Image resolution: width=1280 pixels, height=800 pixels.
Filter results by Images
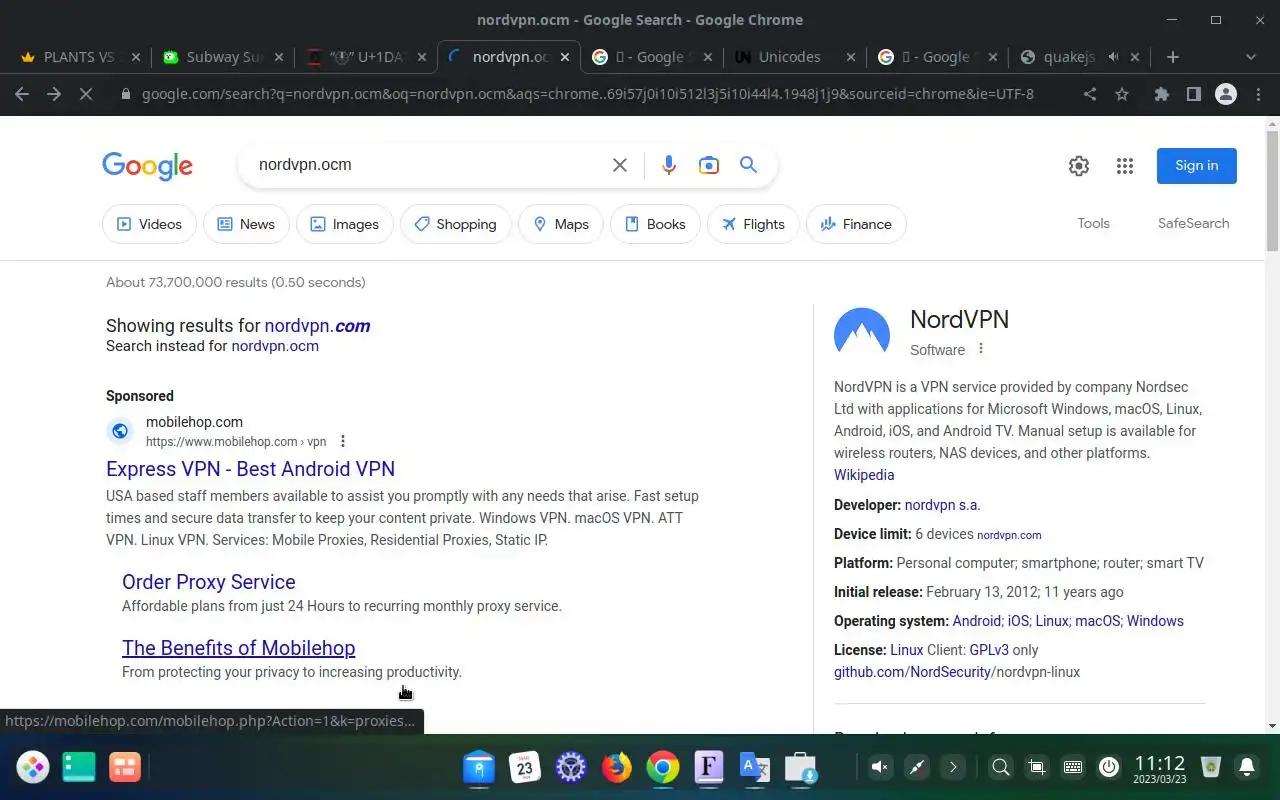pyautogui.click(x=344, y=224)
